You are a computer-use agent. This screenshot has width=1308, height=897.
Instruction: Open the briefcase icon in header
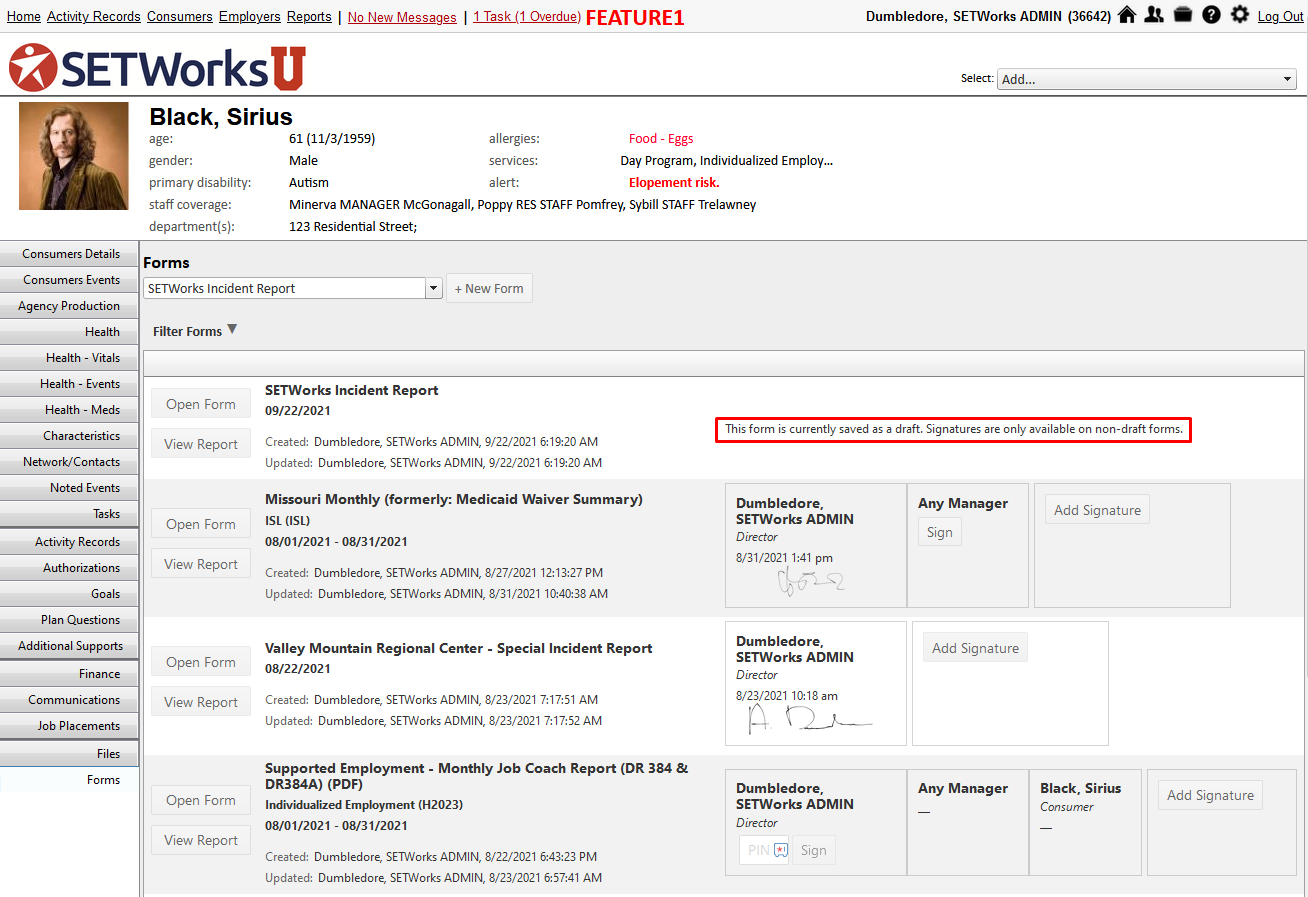point(1183,15)
